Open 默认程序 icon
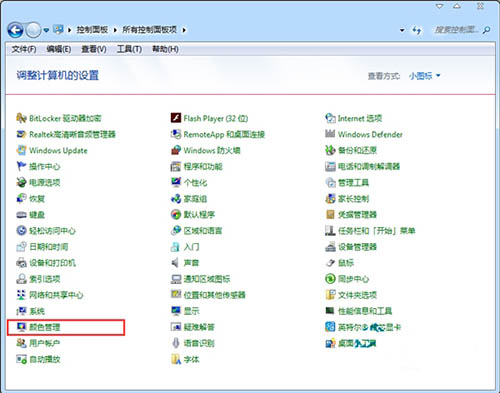The height and width of the screenshot is (393, 500). coord(176,214)
